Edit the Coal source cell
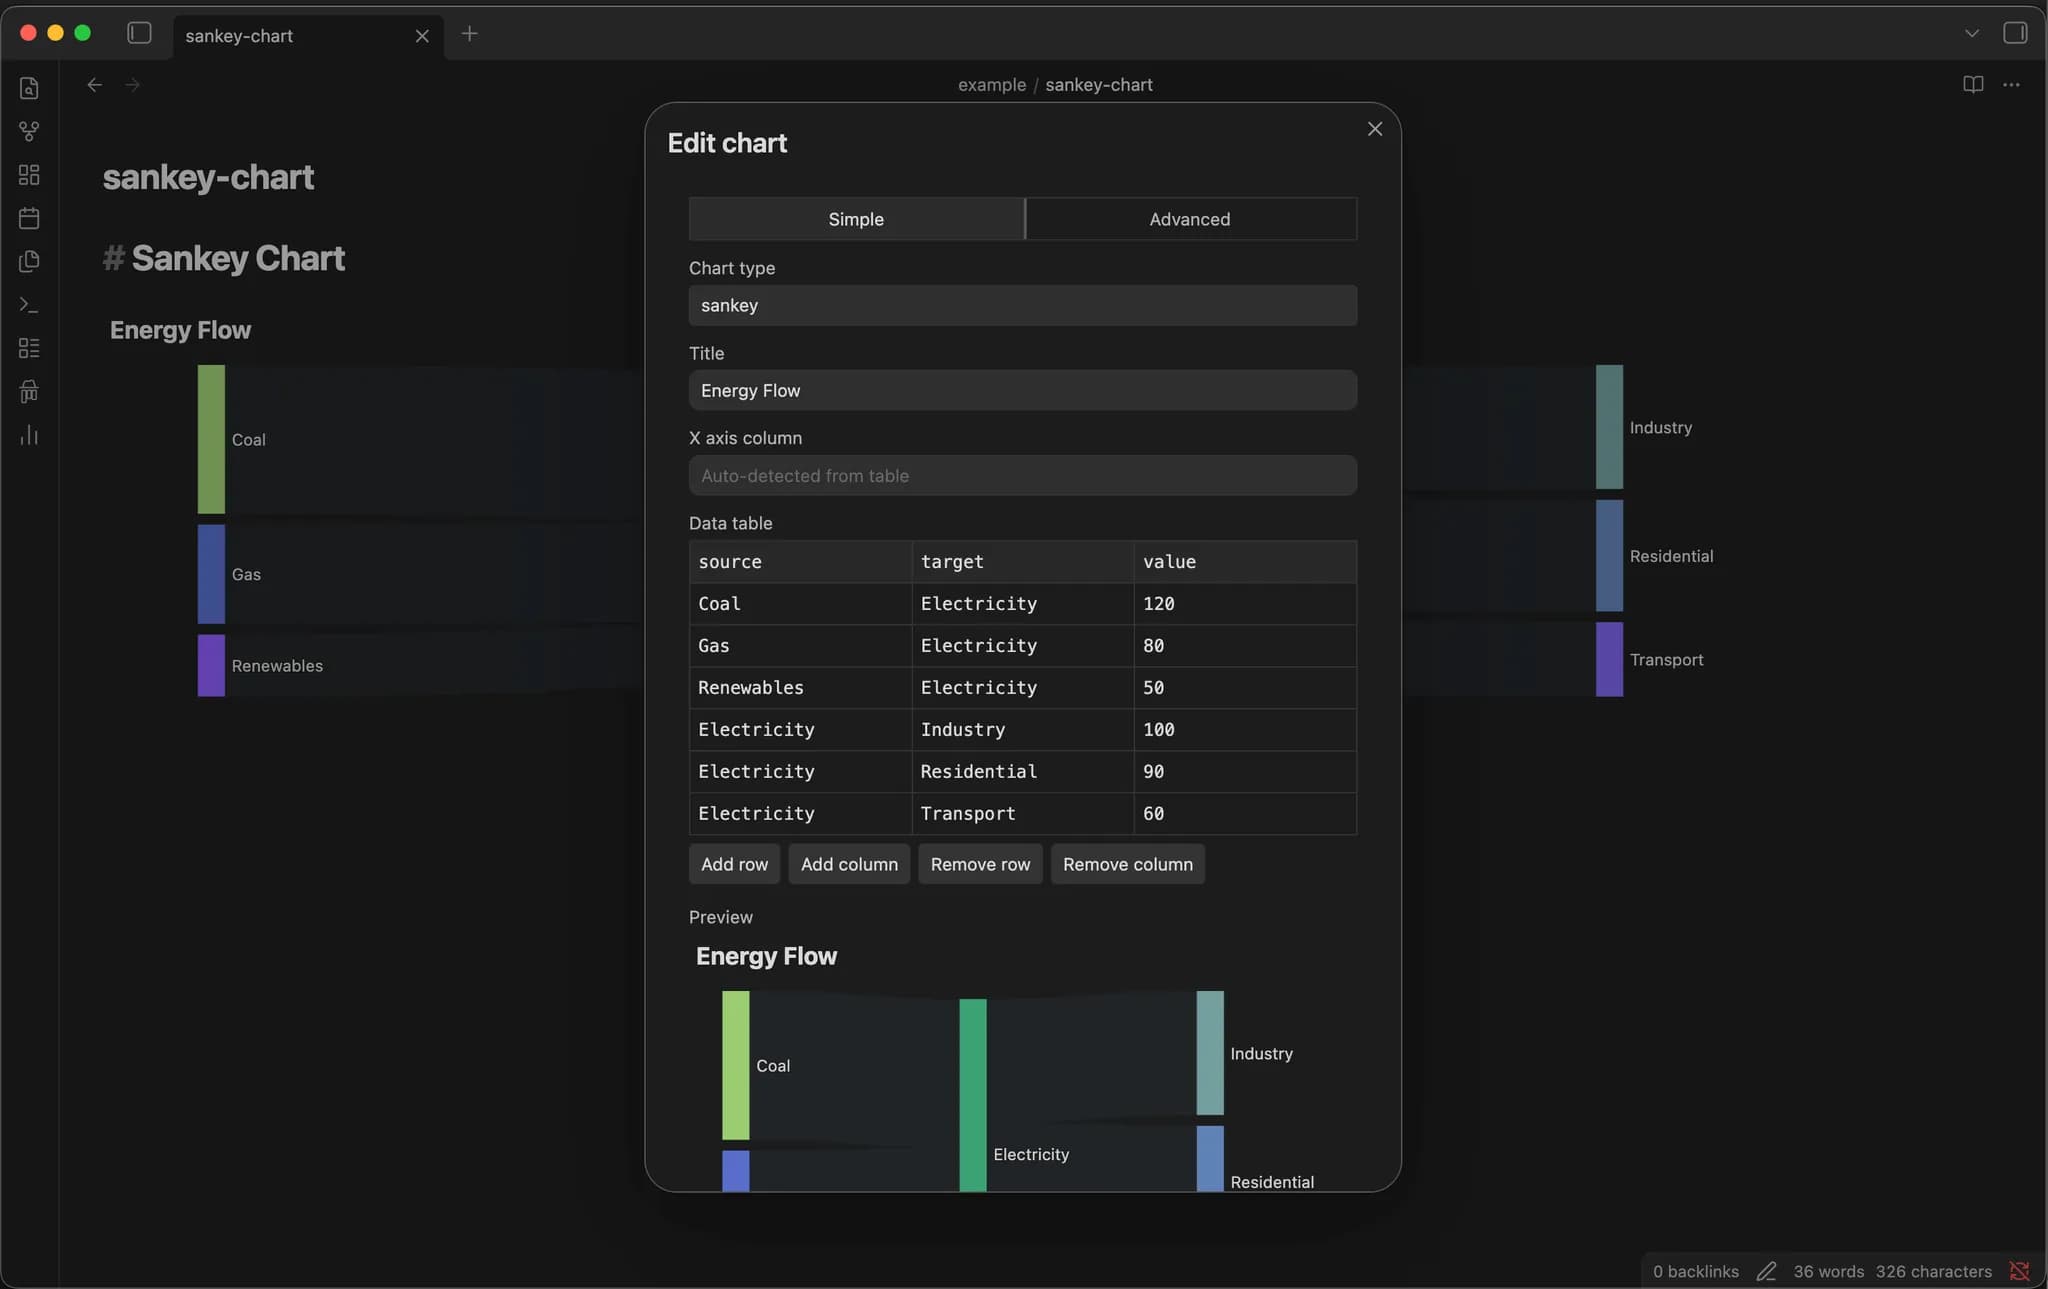Viewport: 2048px width, 1289px height. pos(800,604)
